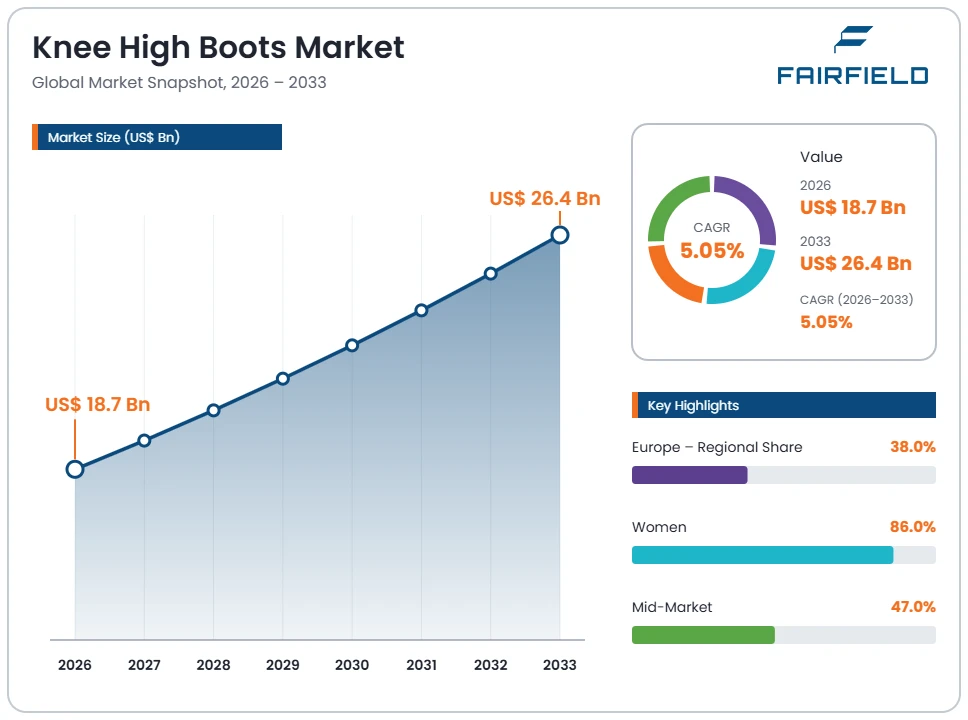Image resolution: width=968 pixels, height=720 pixels.
Task: Click the Mid-Market label
Action: coord(672,607)
